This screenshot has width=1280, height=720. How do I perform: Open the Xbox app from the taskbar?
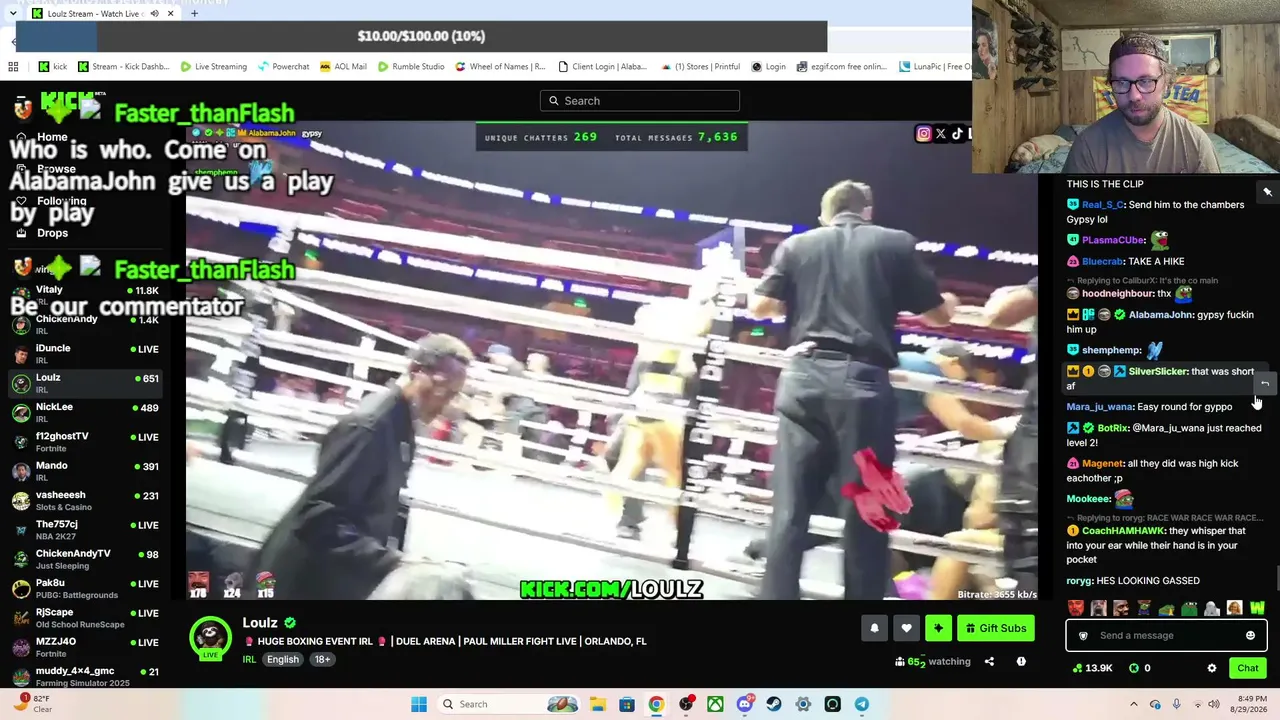click(715, 704)
